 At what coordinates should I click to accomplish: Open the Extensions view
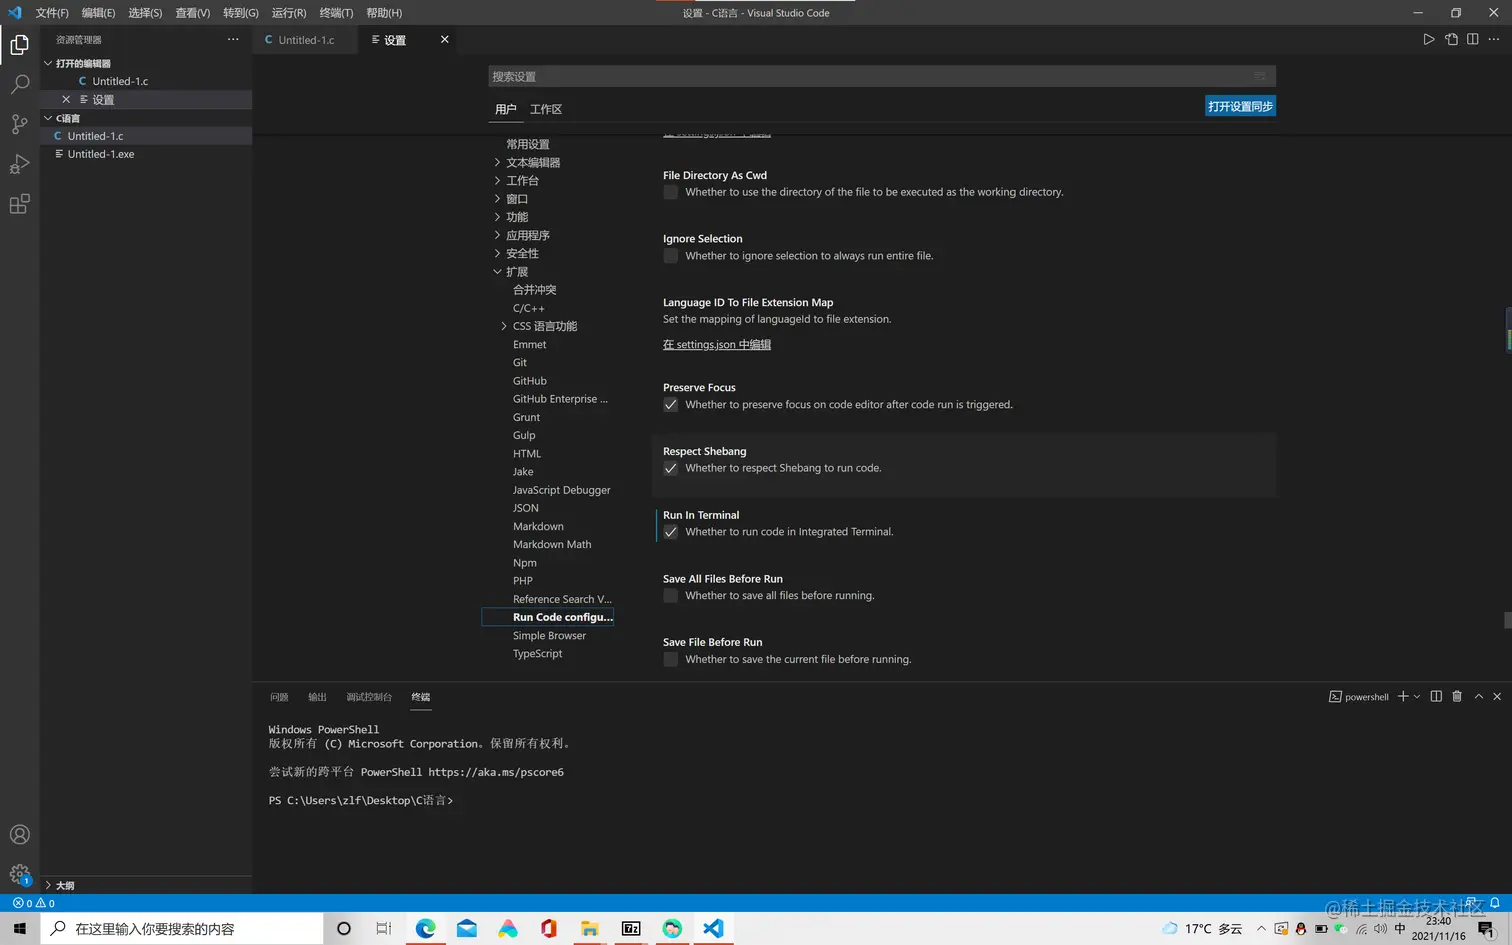coord(19,204)
